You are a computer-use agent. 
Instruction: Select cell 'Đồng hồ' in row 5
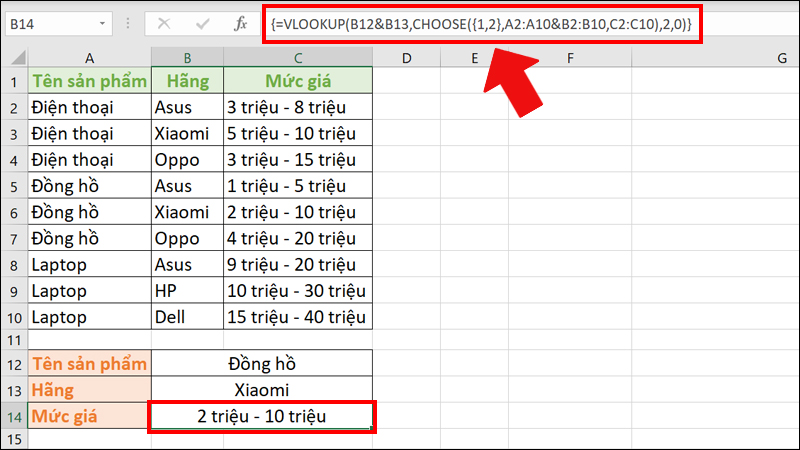(x=89, y=186)
